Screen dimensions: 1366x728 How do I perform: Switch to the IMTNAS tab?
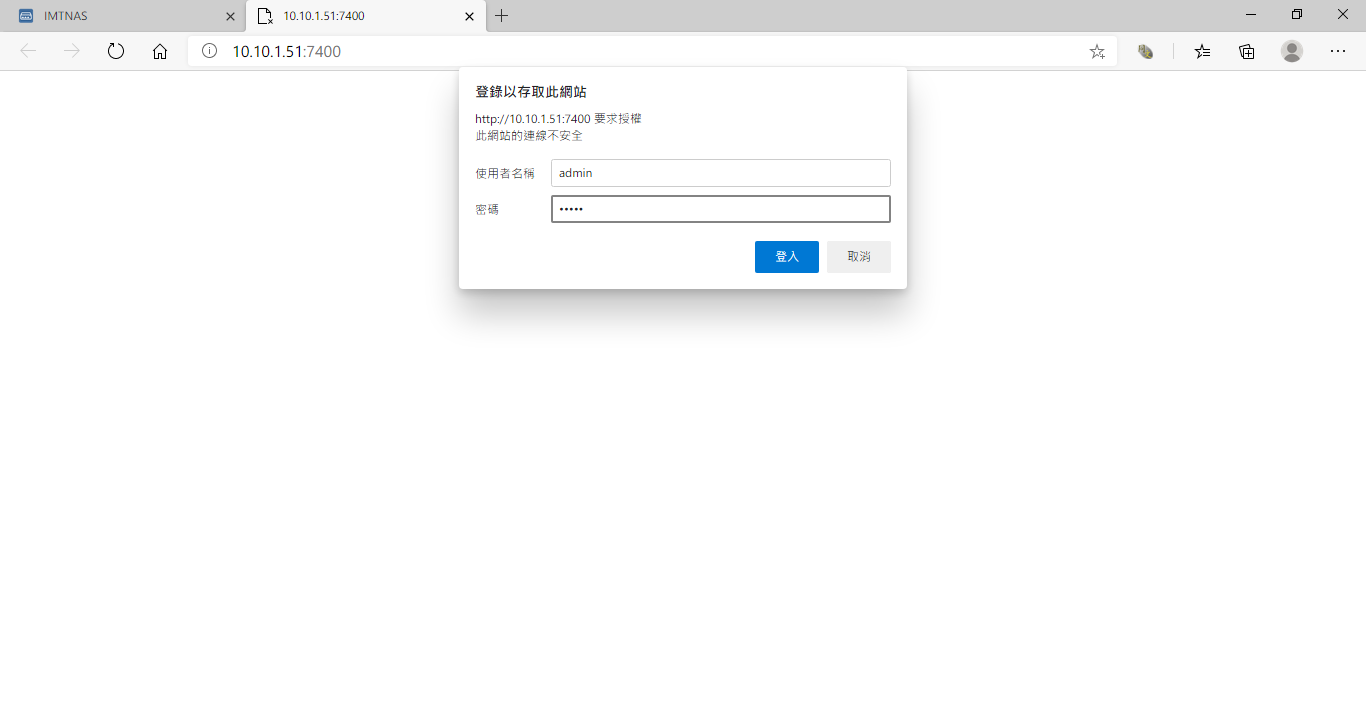pos(123,16)
